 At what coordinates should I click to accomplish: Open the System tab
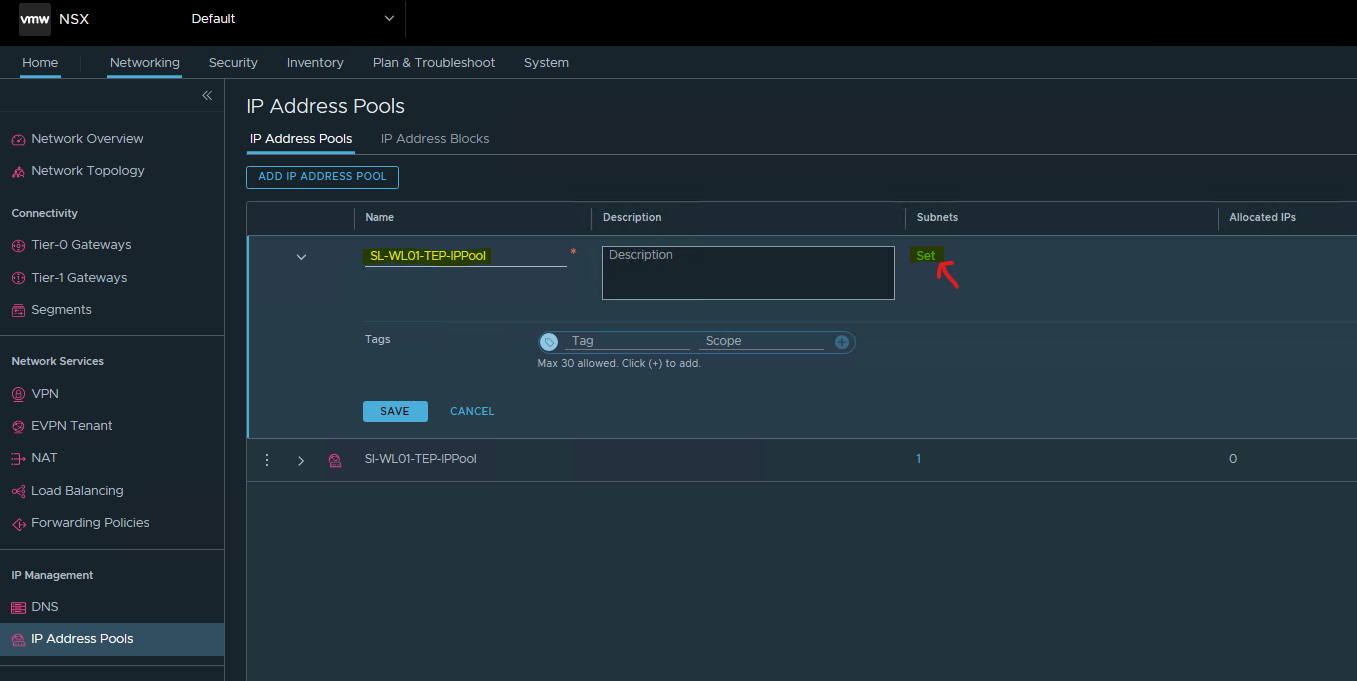pyautogui.click(x=546, y=62)
